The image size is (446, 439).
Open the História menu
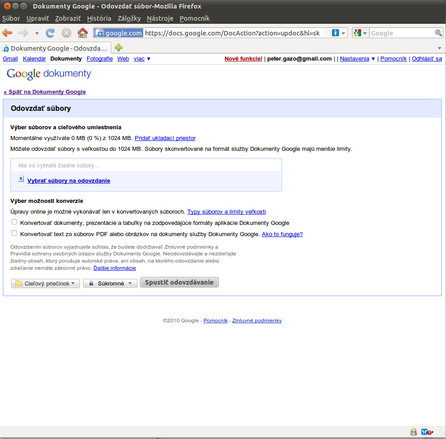click(99, 18)
